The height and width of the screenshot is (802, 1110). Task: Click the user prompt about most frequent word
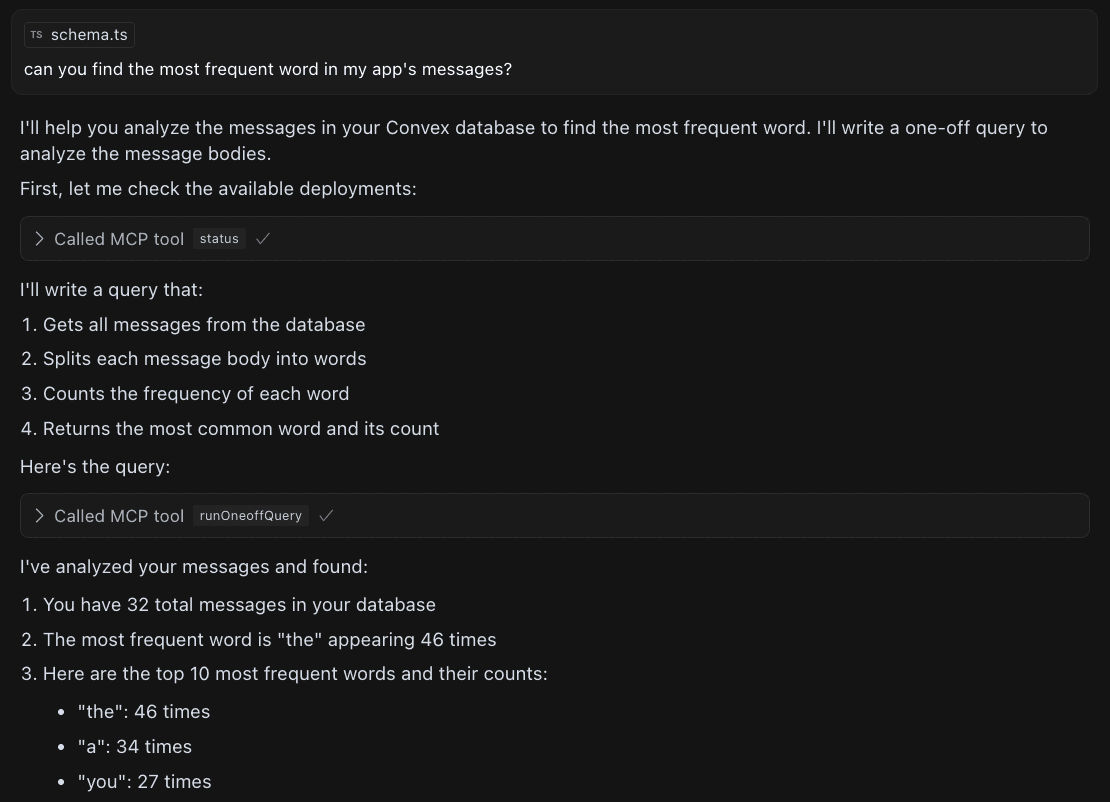(x=268, y=70)
